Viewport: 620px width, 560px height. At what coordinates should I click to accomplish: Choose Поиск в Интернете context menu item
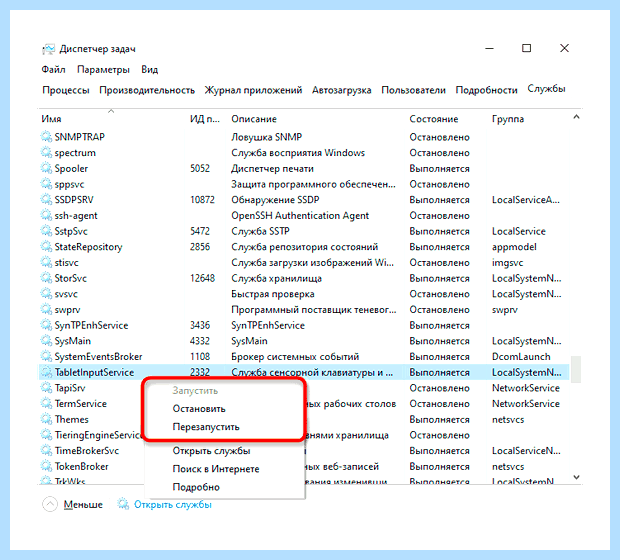coord(216,469)
